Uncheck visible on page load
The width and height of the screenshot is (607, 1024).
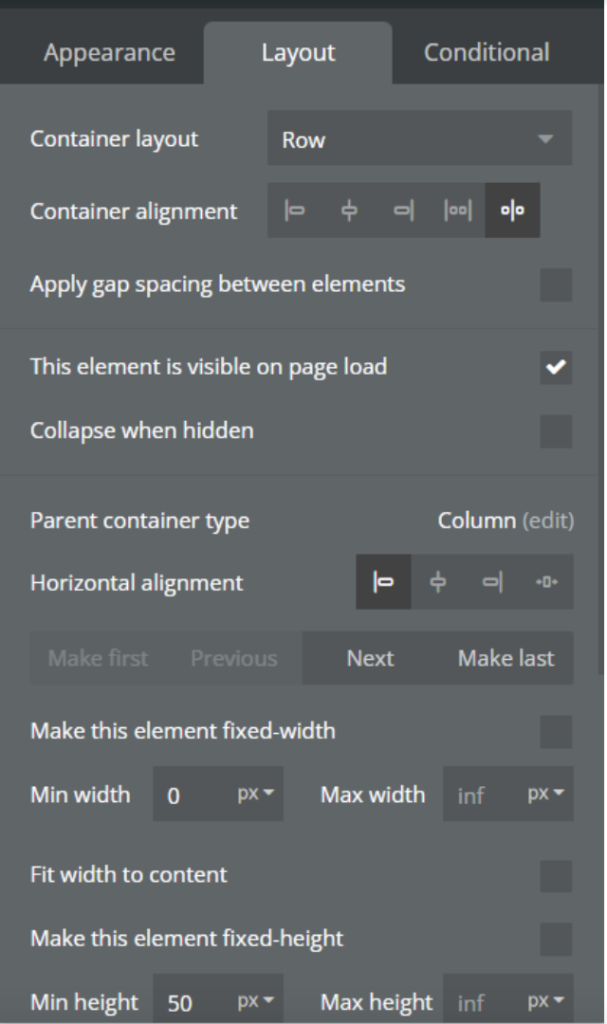click(556, 368)
